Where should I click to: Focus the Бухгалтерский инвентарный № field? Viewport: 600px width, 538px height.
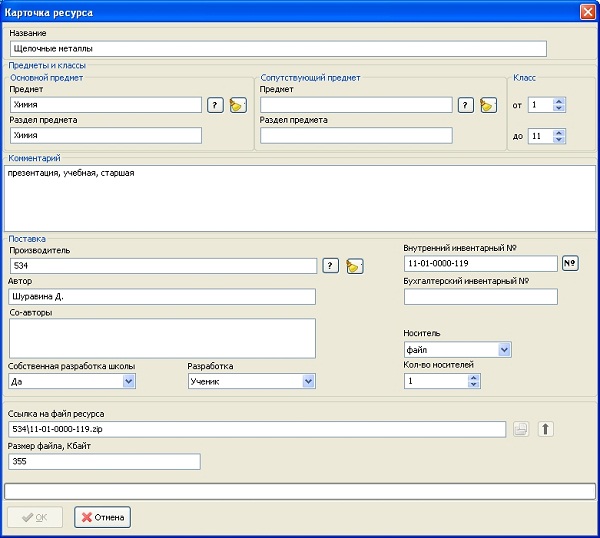click(x=480, y=296)
